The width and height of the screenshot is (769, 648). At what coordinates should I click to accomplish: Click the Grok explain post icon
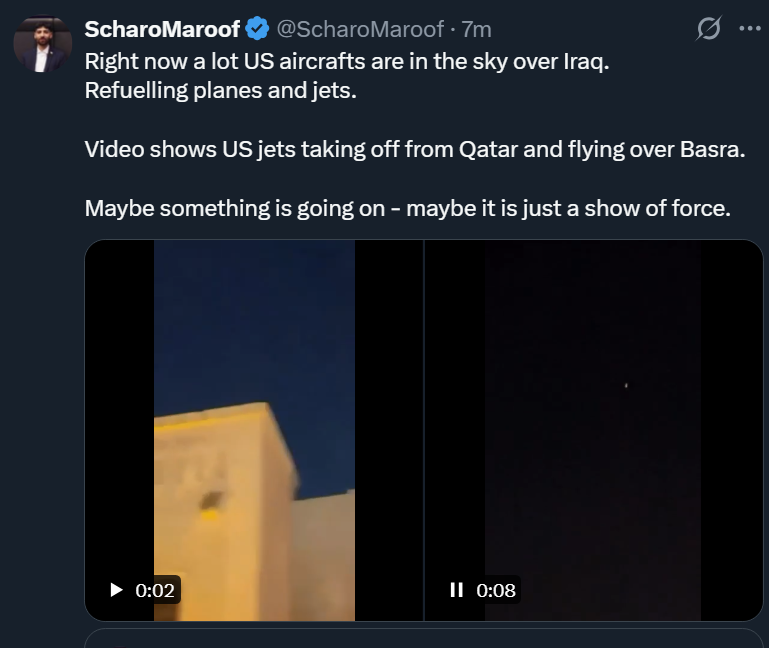tap(708, 30)
